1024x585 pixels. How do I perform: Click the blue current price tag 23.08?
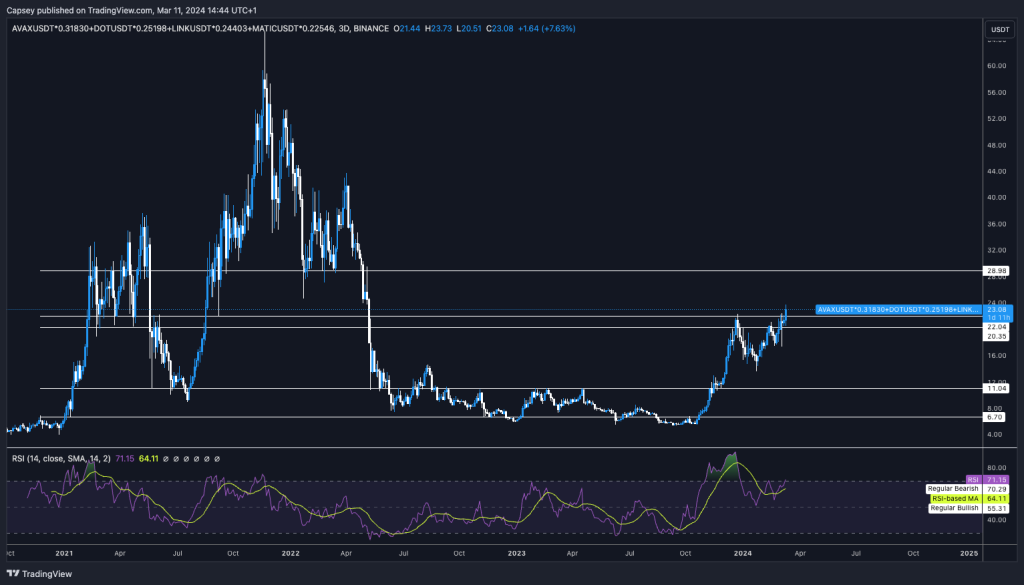[x=999, y=313]
